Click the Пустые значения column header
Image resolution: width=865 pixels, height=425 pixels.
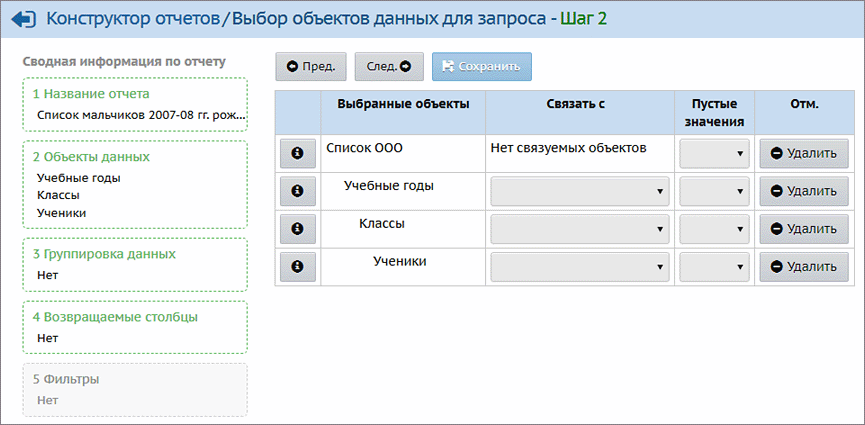[x=714, y=113]
